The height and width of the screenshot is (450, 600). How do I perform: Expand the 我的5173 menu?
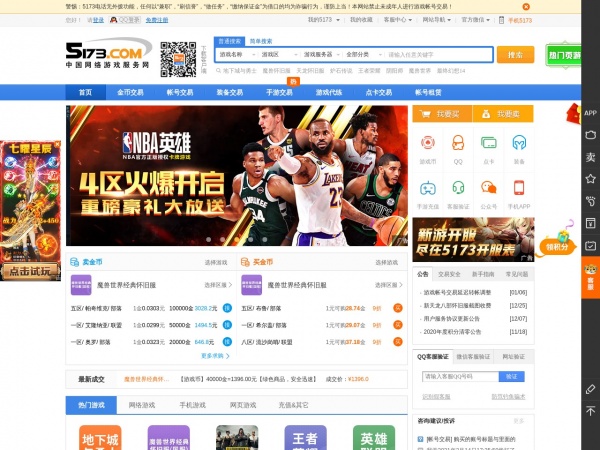(x=323, y=20)
